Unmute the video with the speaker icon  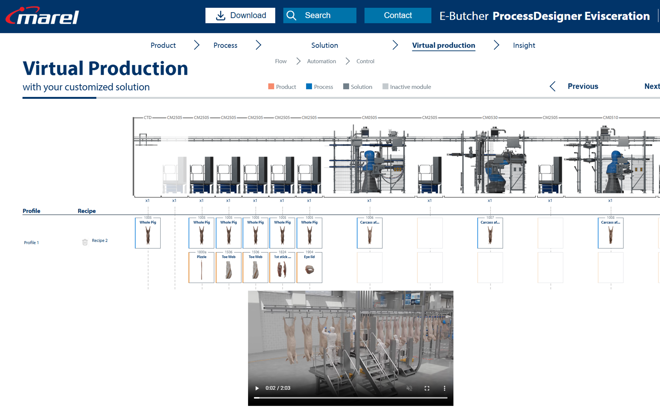pos(409,388)
